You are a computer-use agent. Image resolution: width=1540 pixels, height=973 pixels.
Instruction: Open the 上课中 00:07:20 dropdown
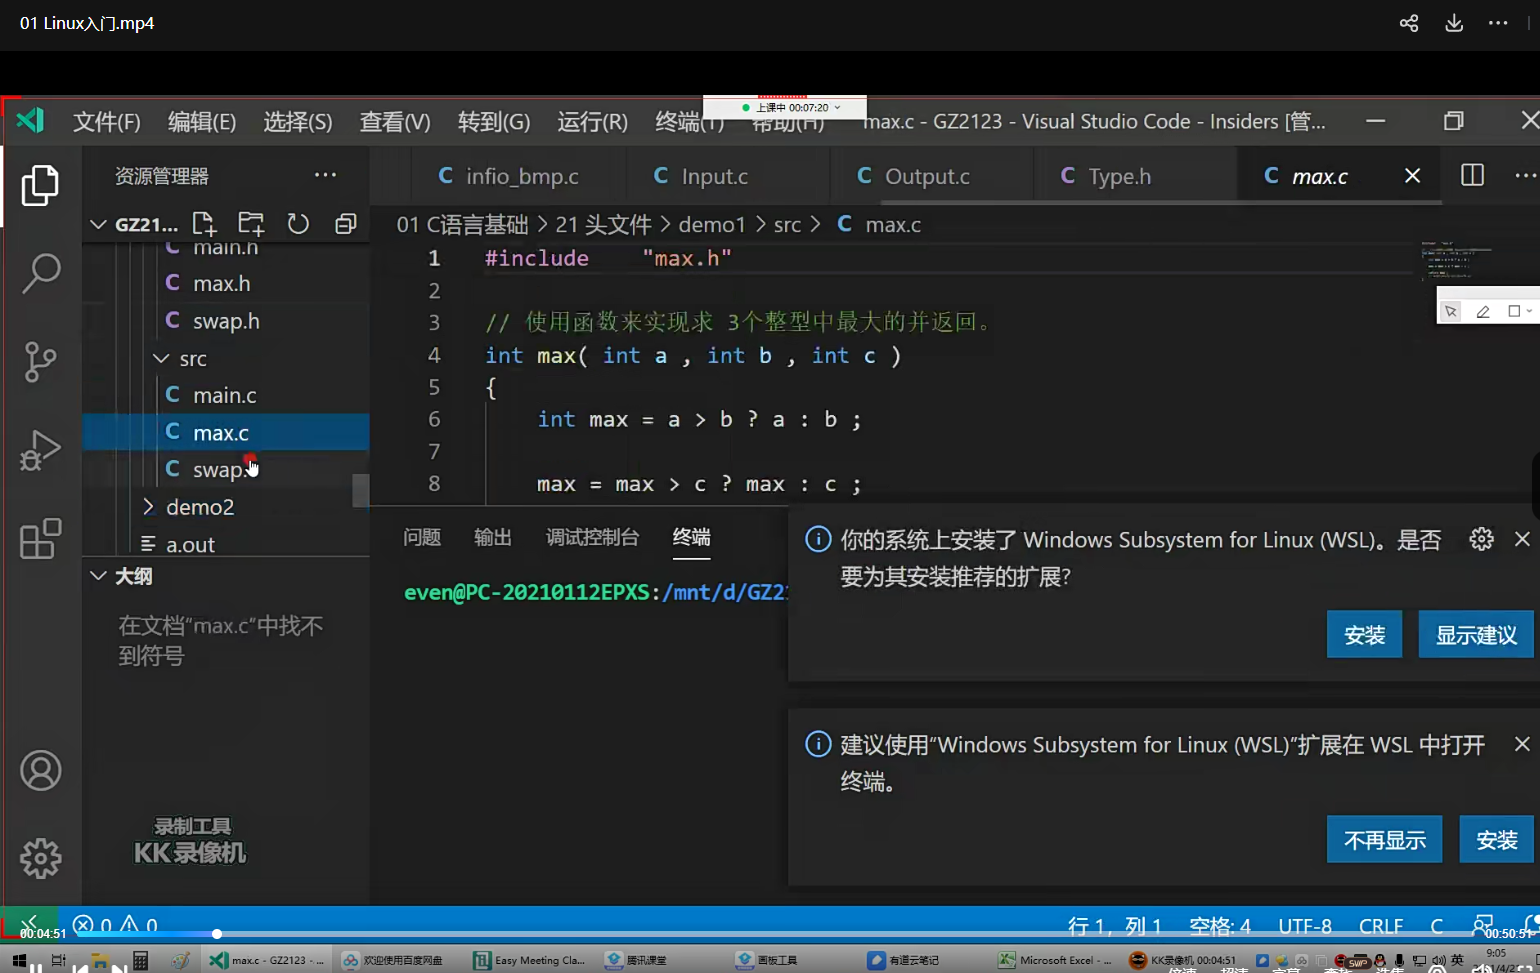[x=837, y=107]
